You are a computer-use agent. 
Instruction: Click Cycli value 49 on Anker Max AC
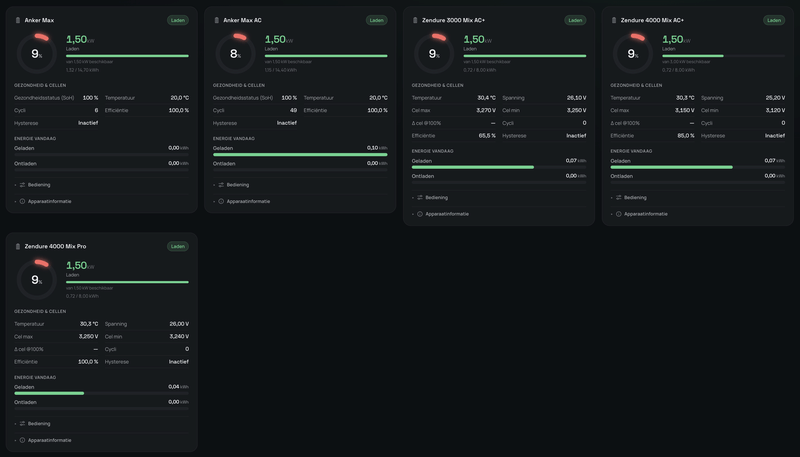[x=293, y=110]
